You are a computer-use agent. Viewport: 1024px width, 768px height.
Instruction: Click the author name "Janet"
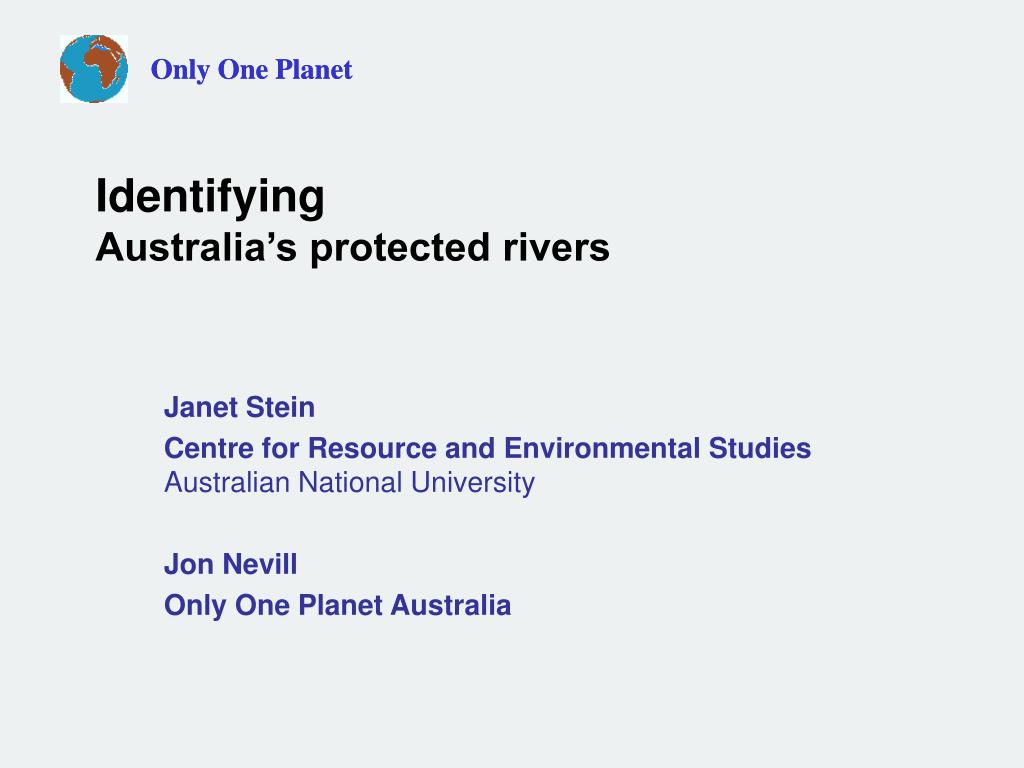(x=200, y=407)
